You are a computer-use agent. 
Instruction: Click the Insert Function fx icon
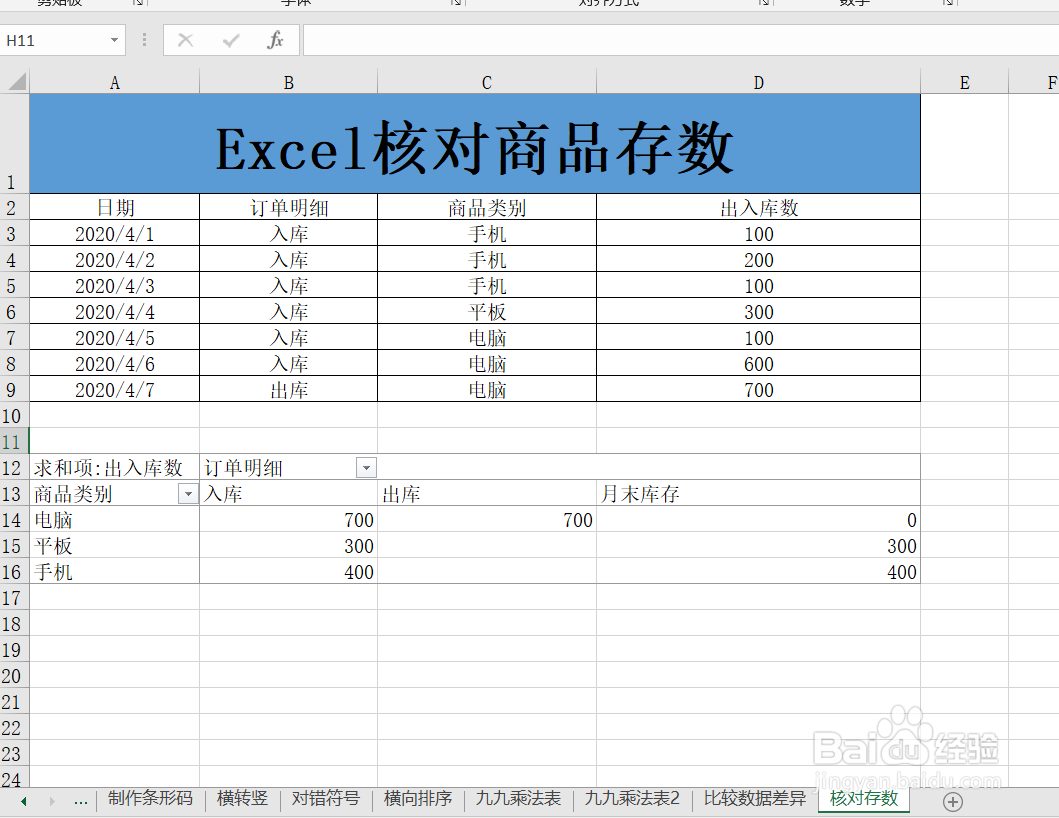coord(275,41)
